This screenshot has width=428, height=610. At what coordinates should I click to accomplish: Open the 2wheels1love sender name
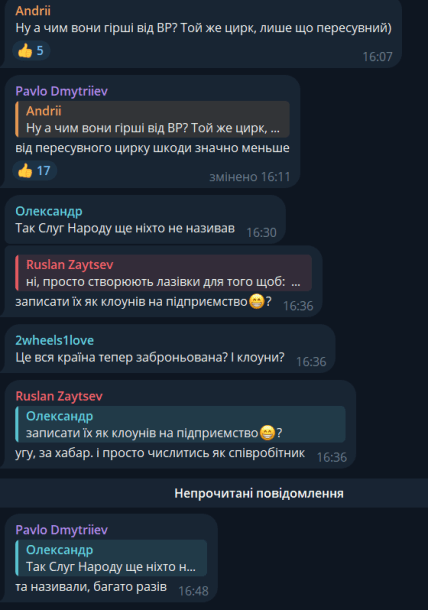[x=54, y=340]
